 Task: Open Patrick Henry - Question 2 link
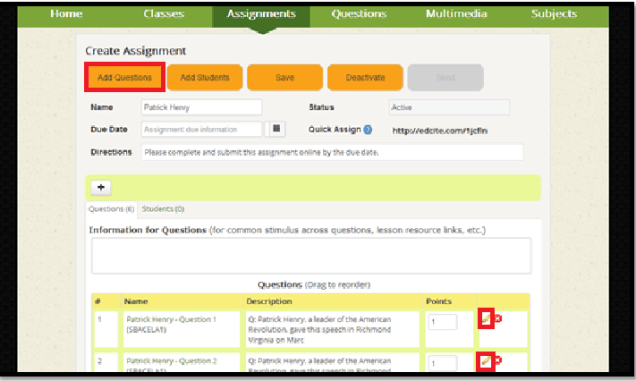(172, 361)
